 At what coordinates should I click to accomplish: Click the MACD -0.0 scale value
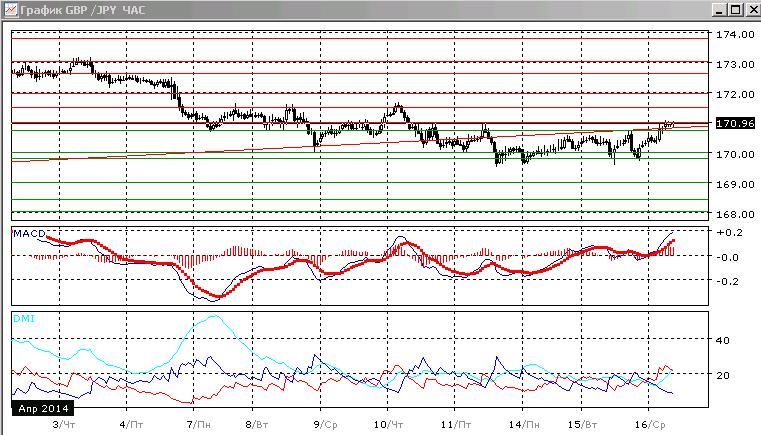[728, 257]
